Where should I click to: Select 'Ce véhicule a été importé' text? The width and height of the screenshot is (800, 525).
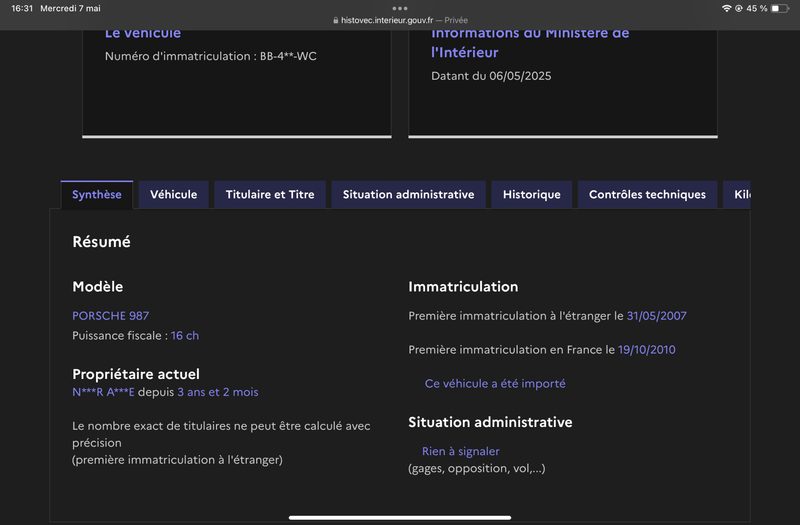[x=495, y=384]
